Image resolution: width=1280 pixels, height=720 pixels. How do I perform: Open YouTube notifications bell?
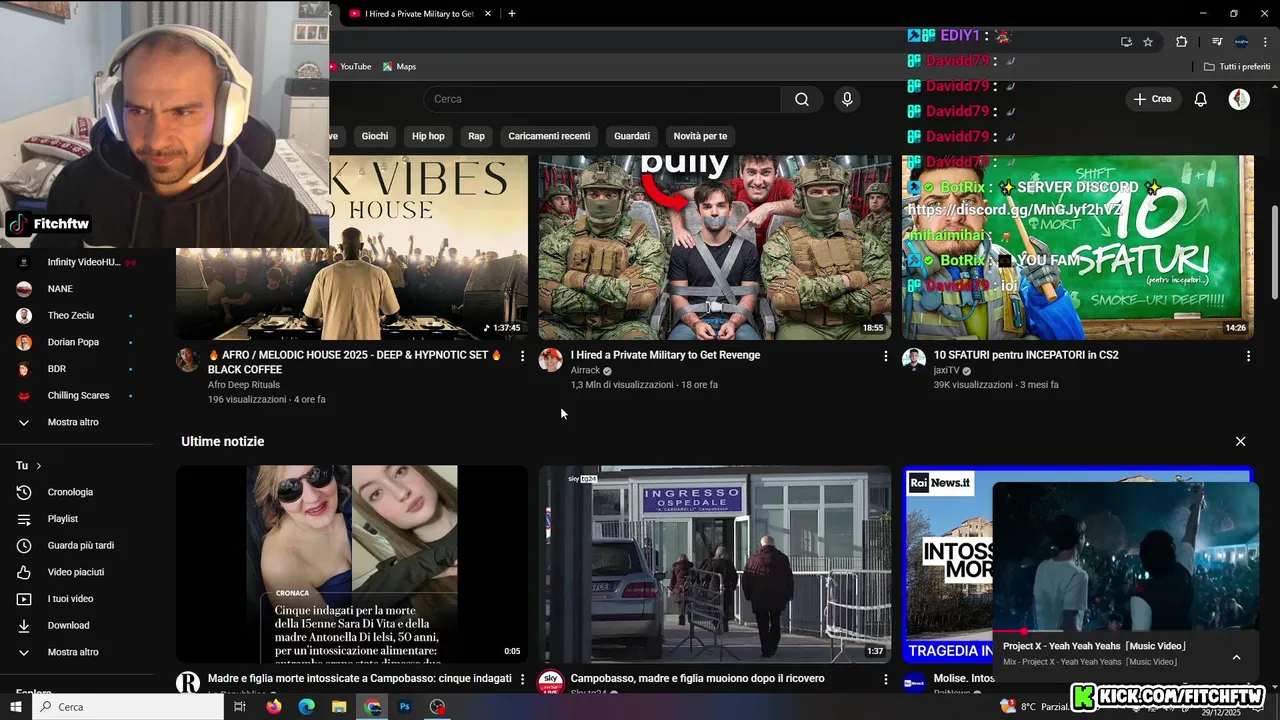point(1201,99)
